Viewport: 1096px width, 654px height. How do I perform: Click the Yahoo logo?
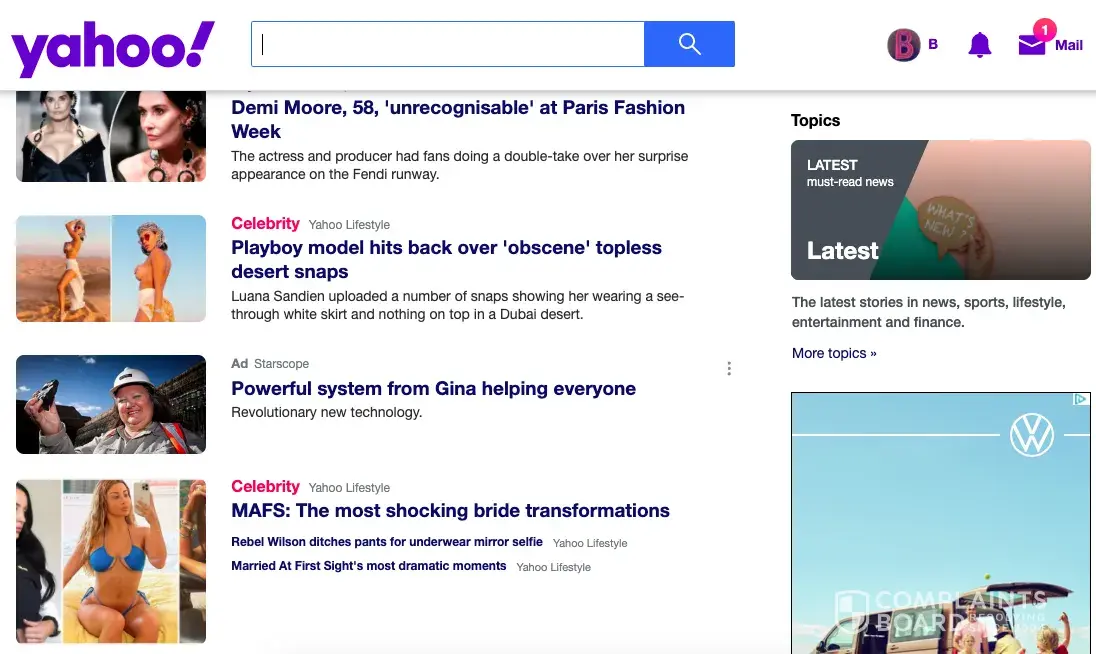113,48
